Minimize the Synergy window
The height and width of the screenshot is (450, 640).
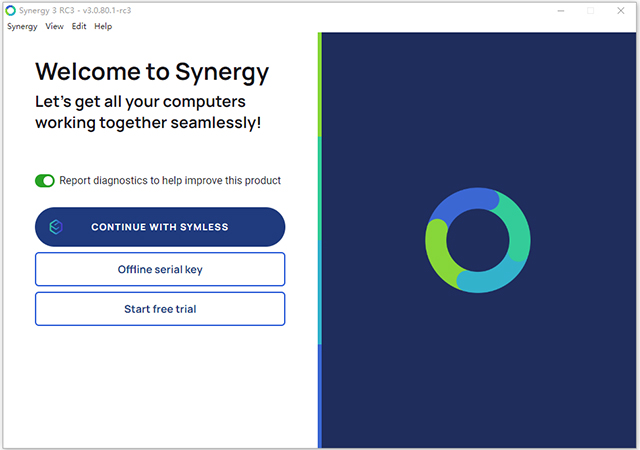tap(561, 11)
